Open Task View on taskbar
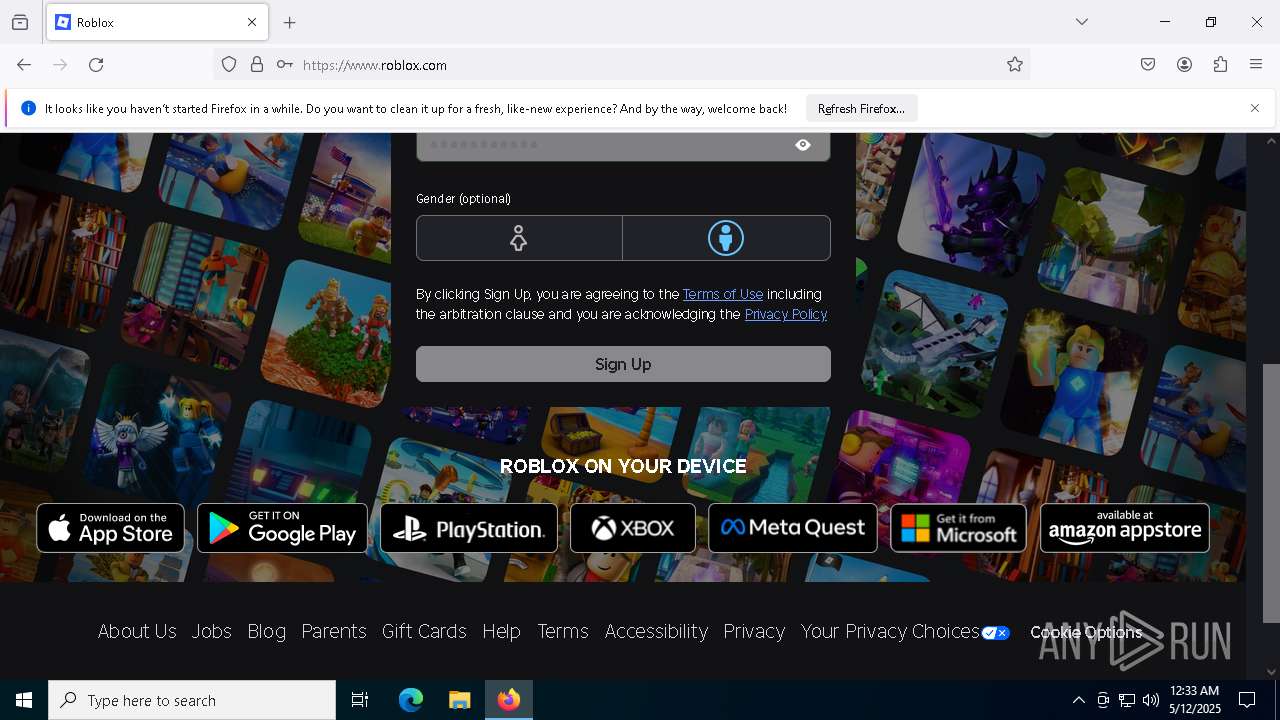The width and height of the screenshot is (1280, 720). (x=360, y=700)
